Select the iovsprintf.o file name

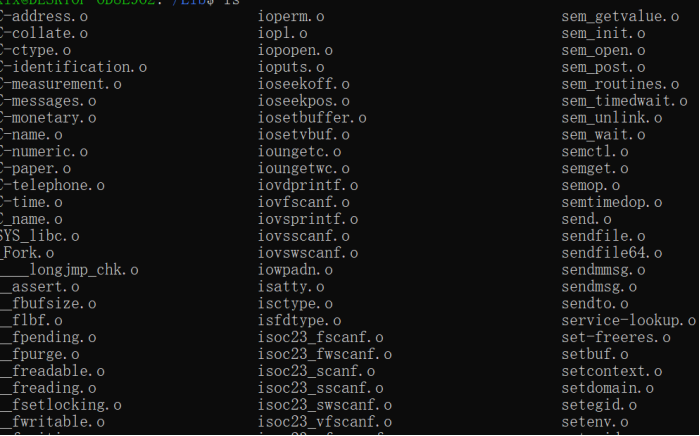click(308, 219)
